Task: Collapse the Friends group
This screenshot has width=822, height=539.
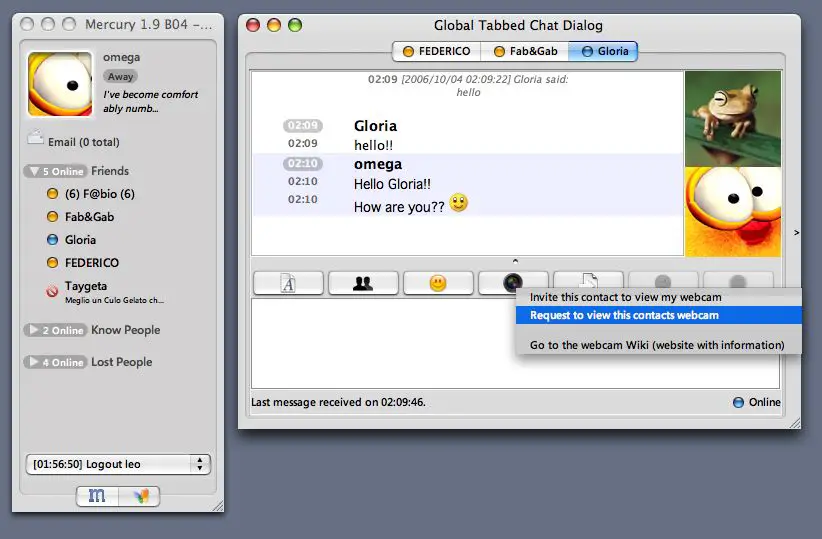Action: click(34, 171)
